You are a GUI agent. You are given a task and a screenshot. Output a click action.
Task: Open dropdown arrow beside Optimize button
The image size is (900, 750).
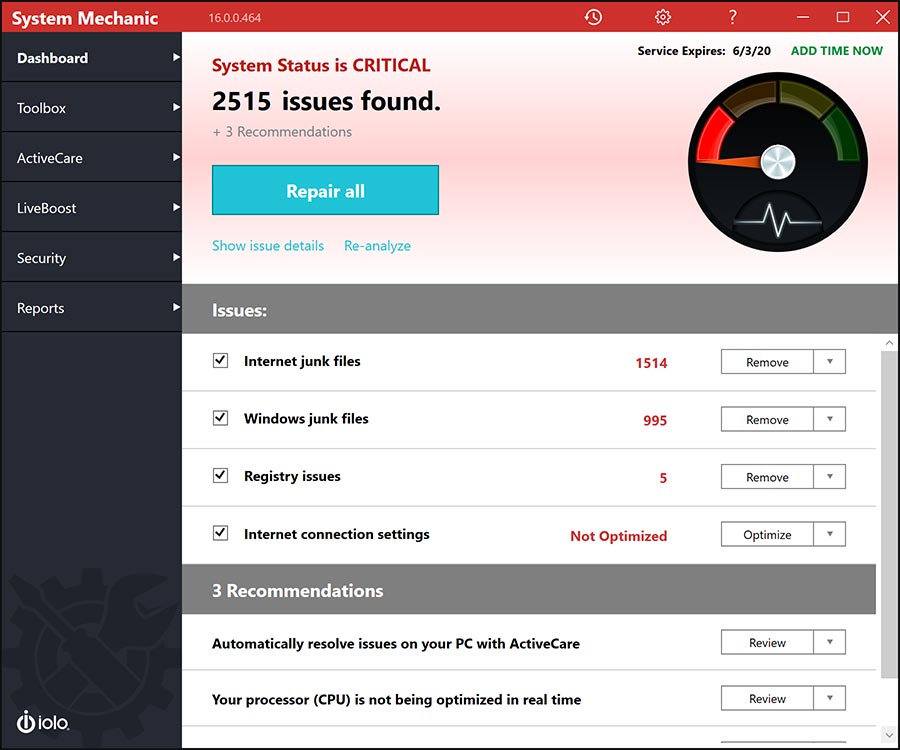click(x=829, y=534)
